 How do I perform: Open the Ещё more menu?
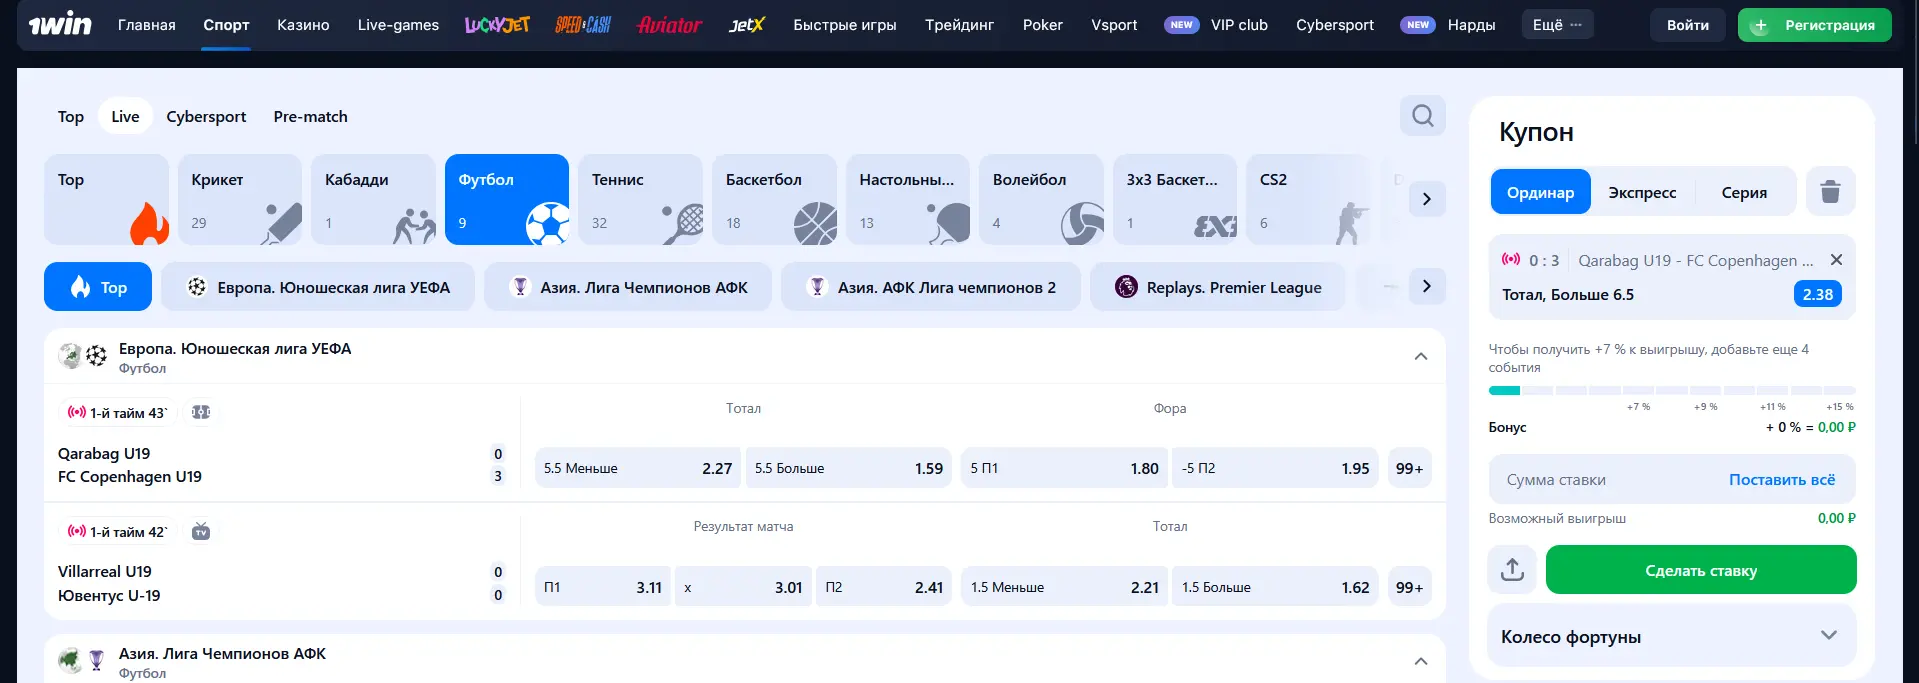click(x=1557, y=25)
